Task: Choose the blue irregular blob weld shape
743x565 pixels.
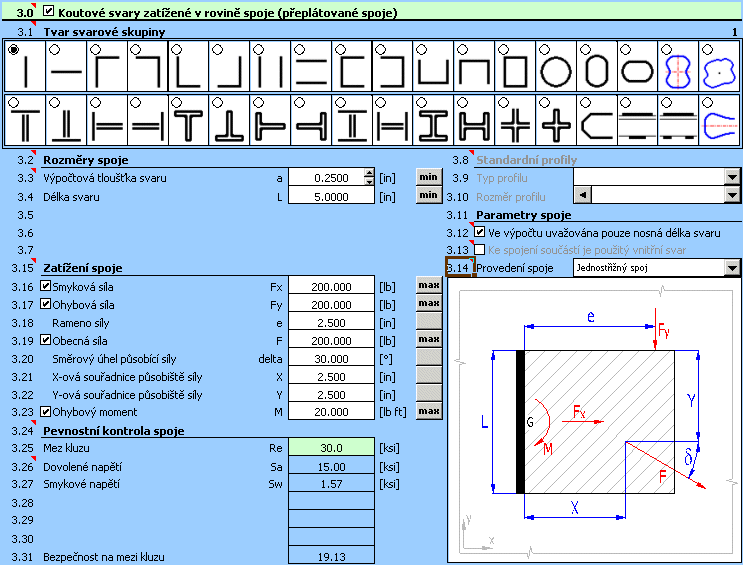Action: click(x=707, y=49)
